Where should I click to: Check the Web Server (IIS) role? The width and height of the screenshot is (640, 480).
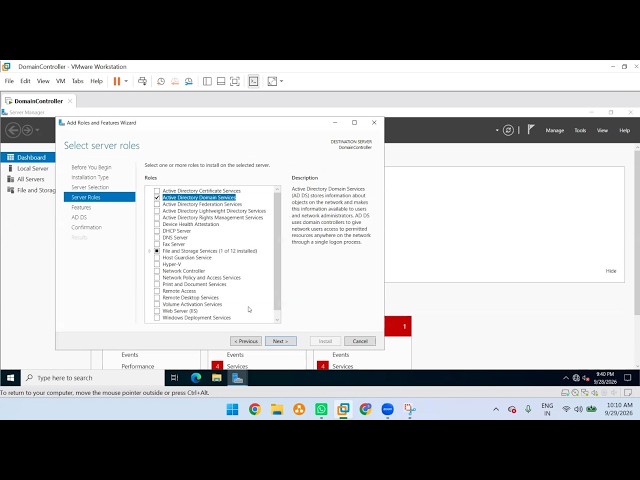157,311
